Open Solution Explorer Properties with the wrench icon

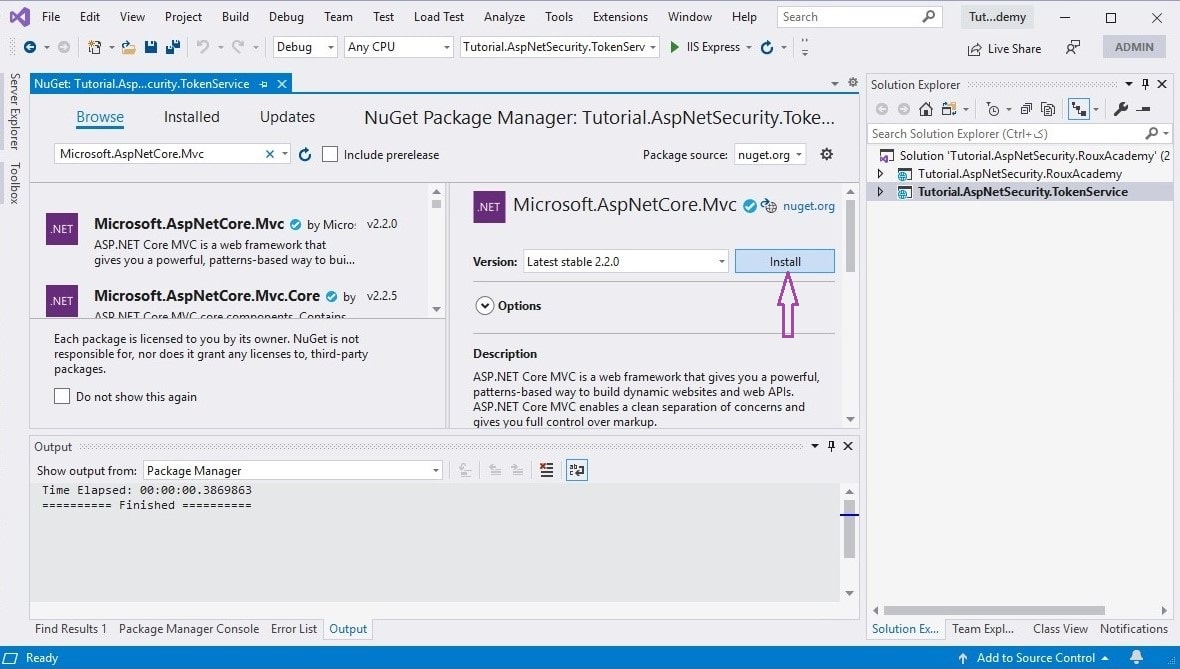(x=1121, y=108)
